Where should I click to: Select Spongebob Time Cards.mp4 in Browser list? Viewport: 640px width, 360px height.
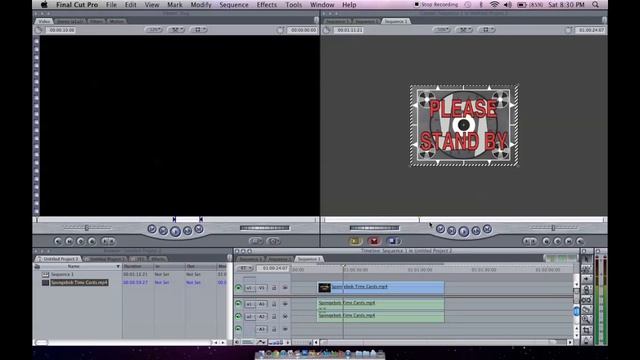point(79,282)
